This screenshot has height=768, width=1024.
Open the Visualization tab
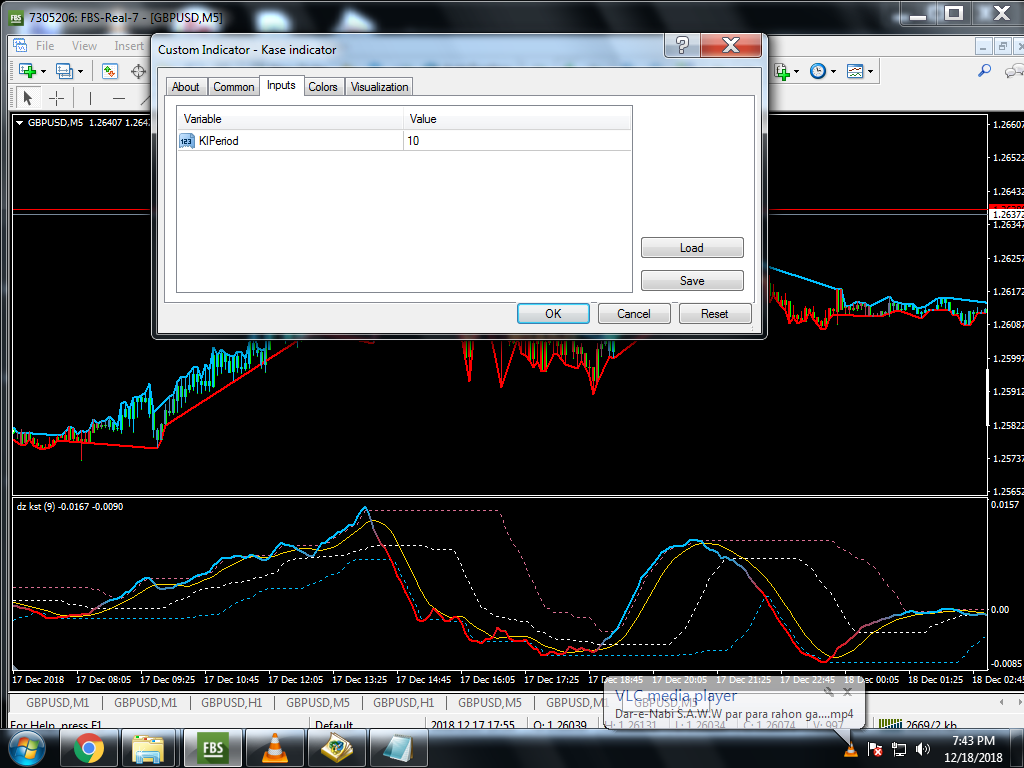click(x=379, y=87)
